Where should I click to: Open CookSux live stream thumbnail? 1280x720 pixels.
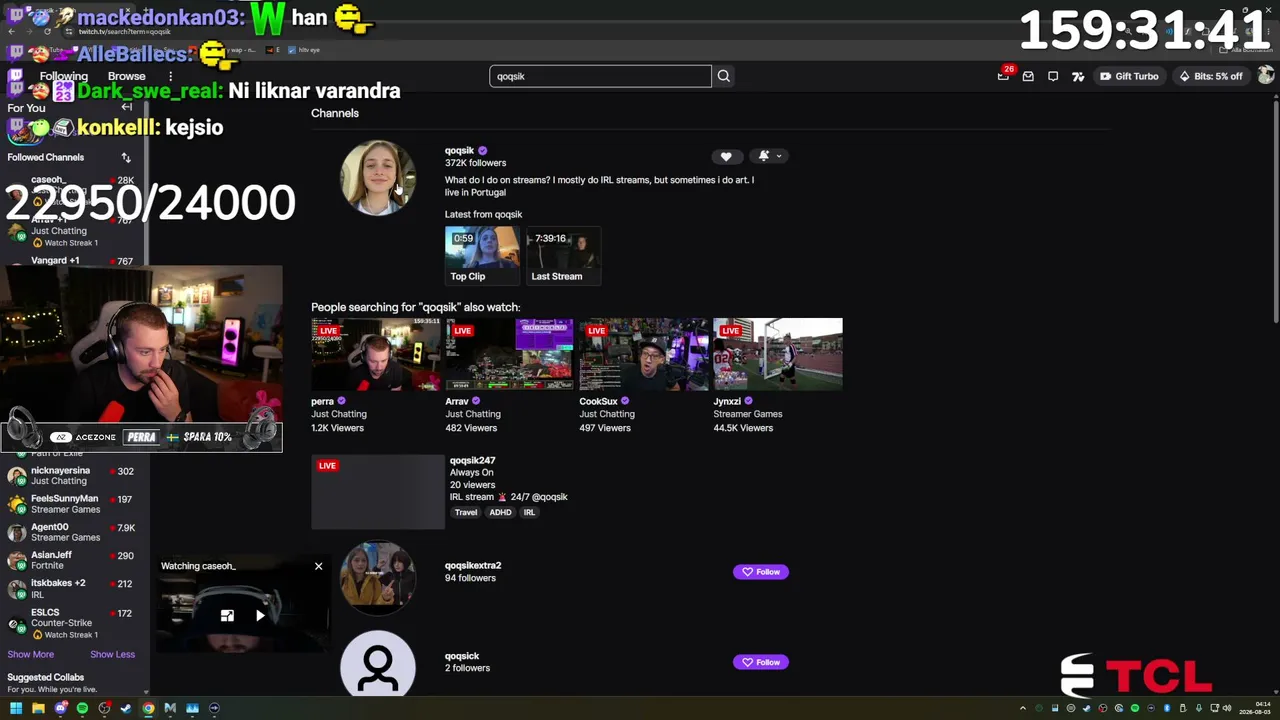[644, 354]
